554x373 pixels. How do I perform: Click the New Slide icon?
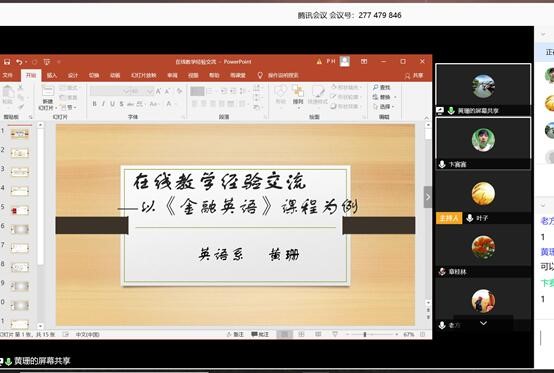[x=48, y=91]
